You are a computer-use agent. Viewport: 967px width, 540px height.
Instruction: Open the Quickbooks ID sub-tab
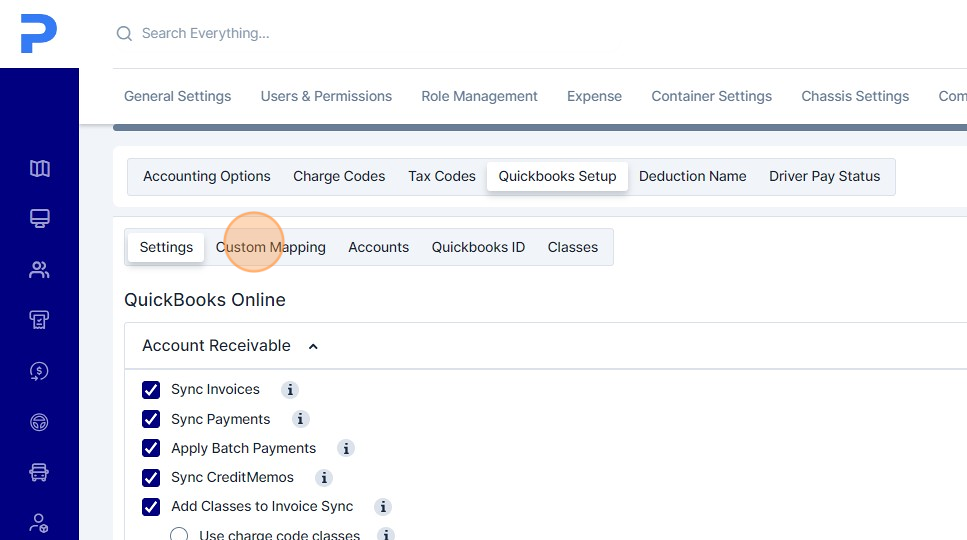479,247
